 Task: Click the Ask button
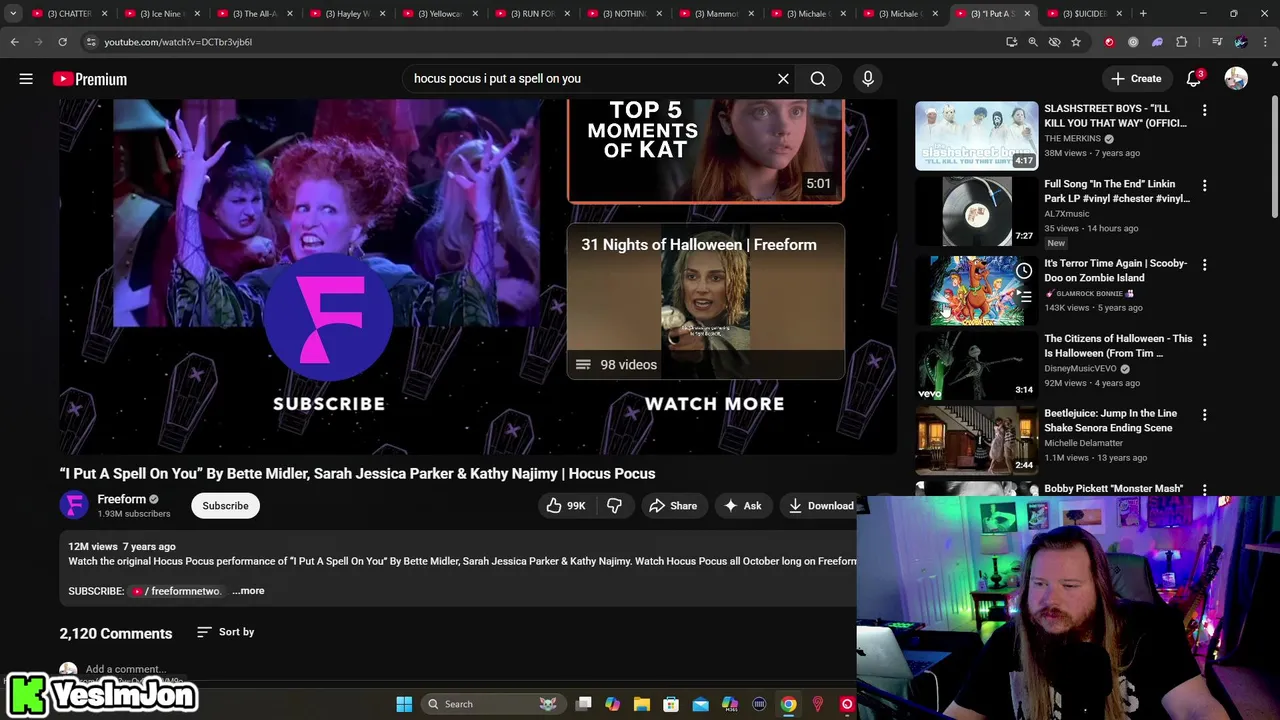(x=743, y=506)
